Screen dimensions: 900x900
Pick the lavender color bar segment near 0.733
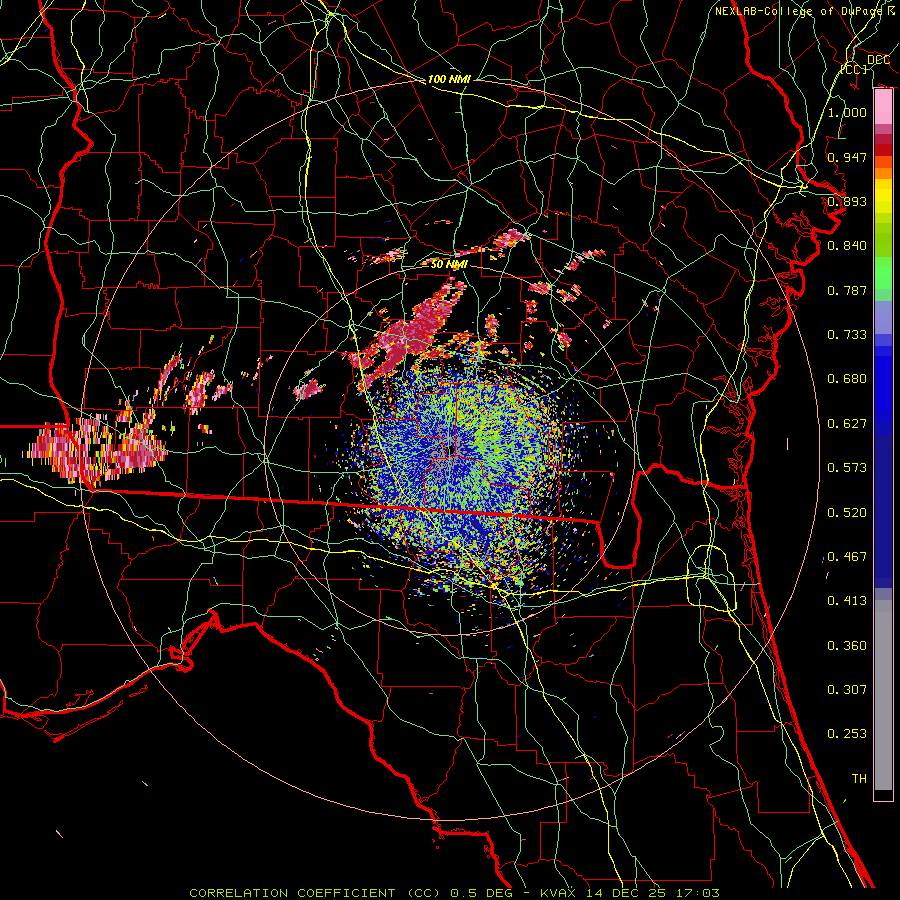pos(883,318)
